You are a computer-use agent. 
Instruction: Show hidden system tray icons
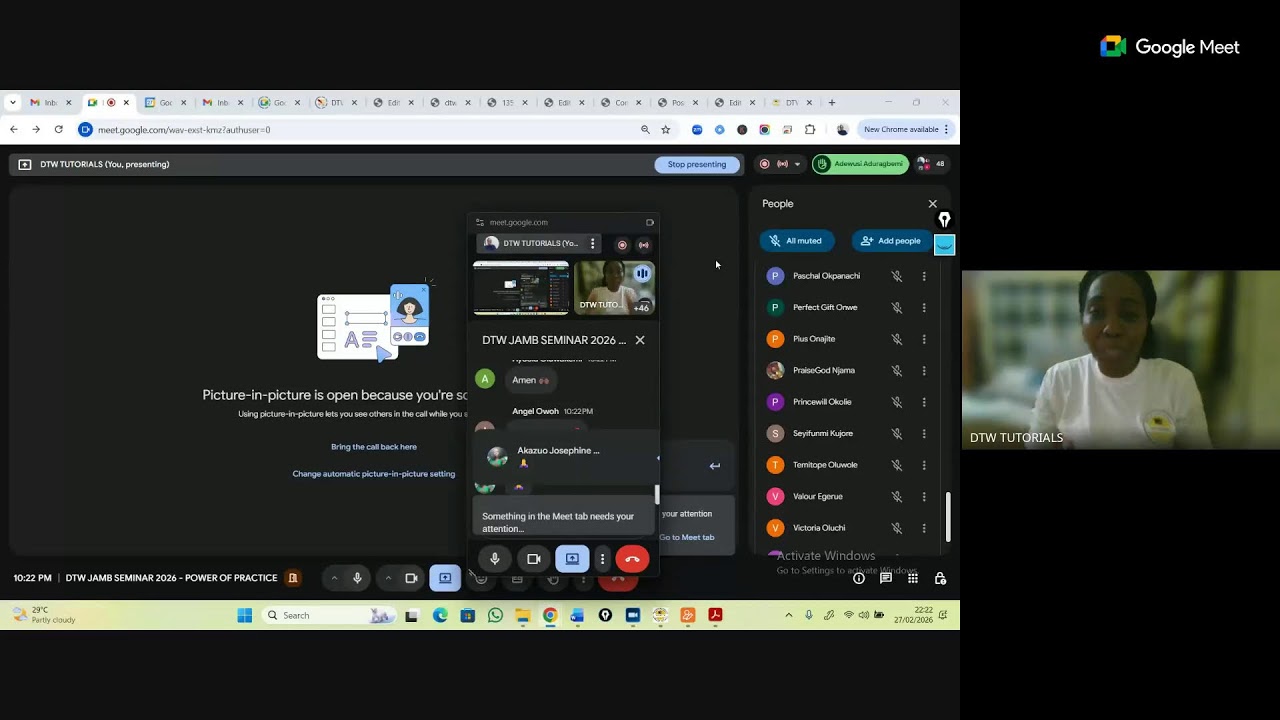789,616
